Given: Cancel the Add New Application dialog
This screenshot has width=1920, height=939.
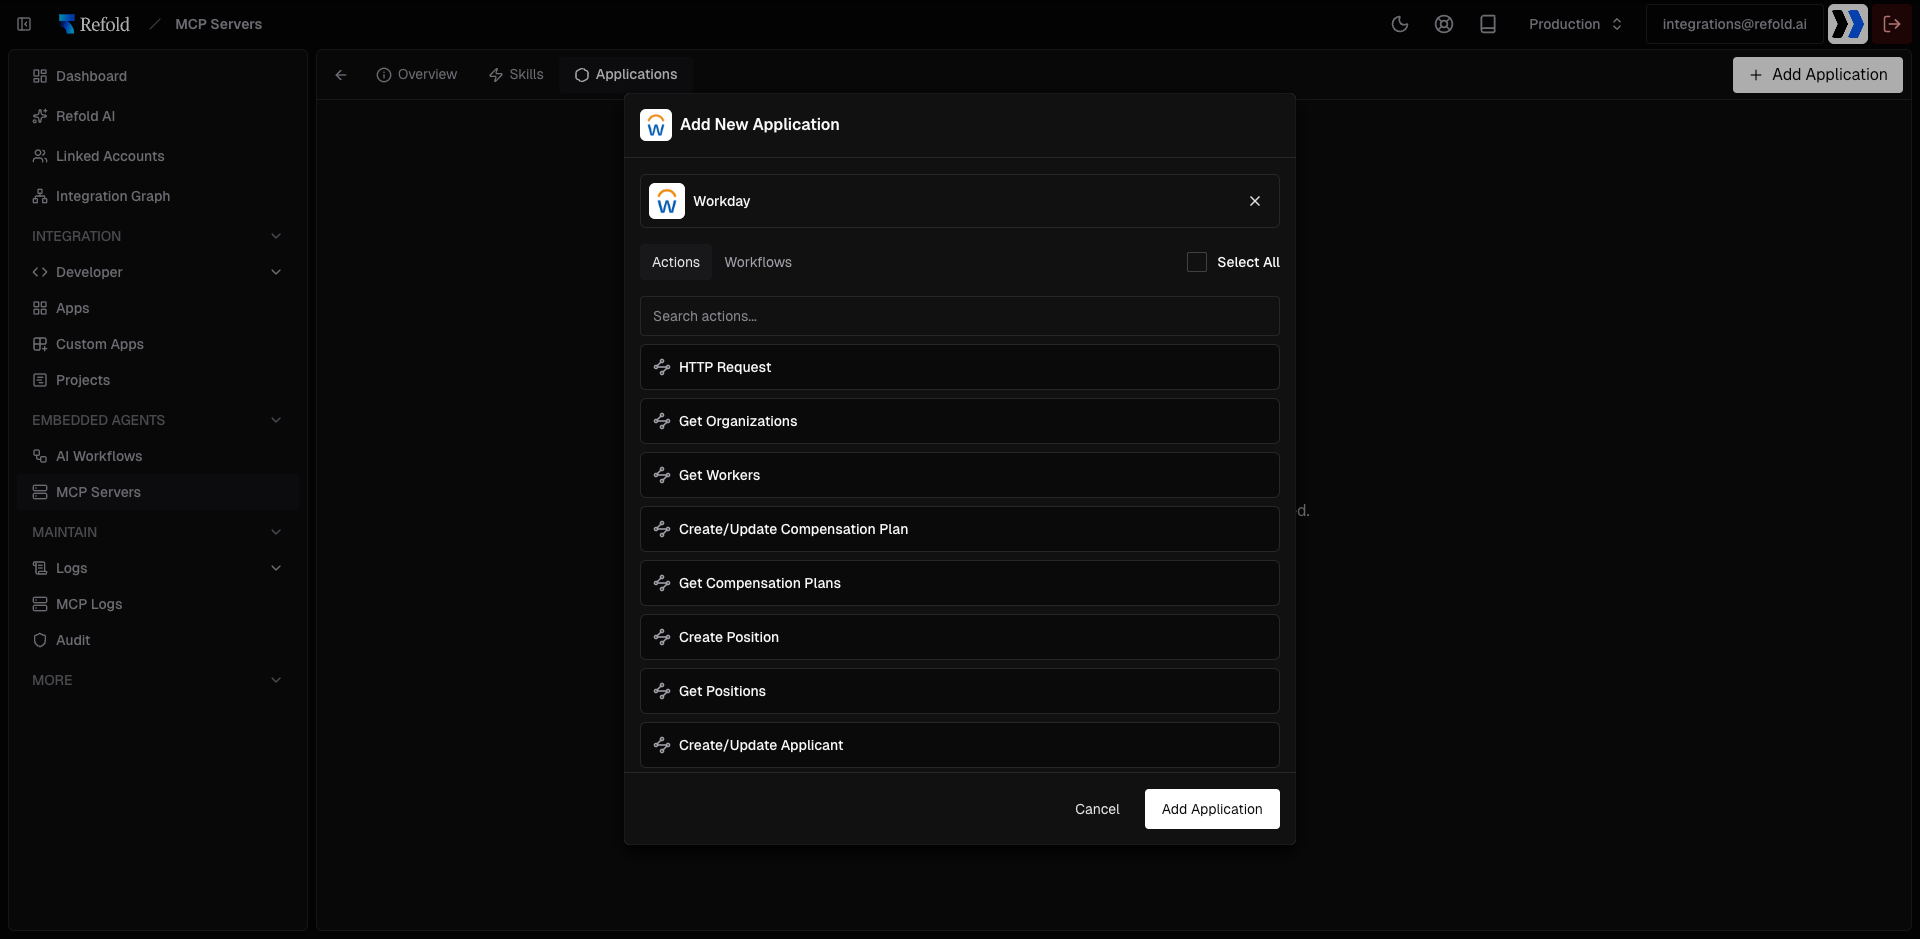Looking at the screenshot, I should click(1097, 809).
